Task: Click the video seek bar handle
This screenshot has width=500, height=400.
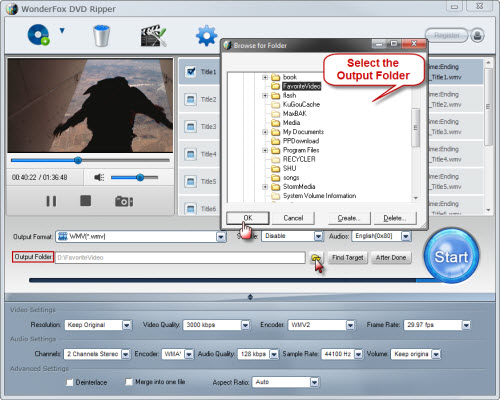Action: point(78,160)
